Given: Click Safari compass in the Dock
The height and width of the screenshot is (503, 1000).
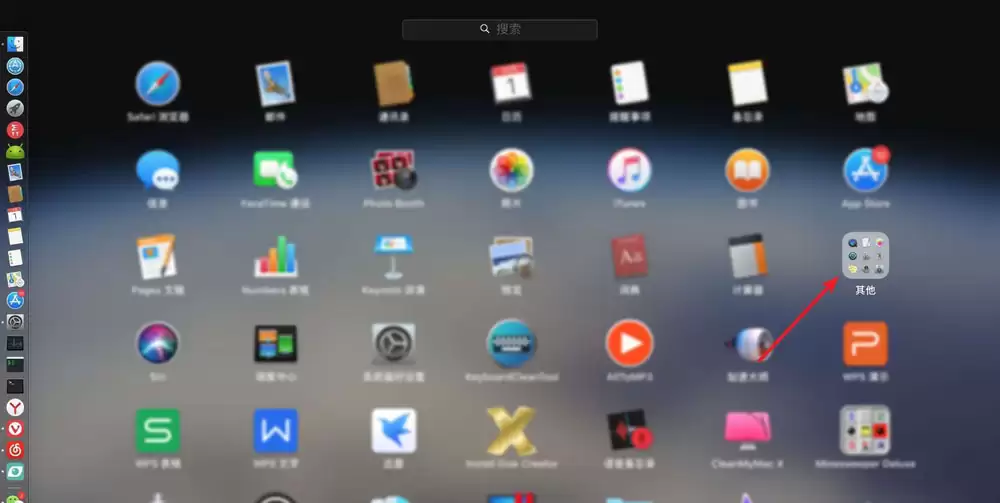Looking at the screenshot, I should [15, 87].
